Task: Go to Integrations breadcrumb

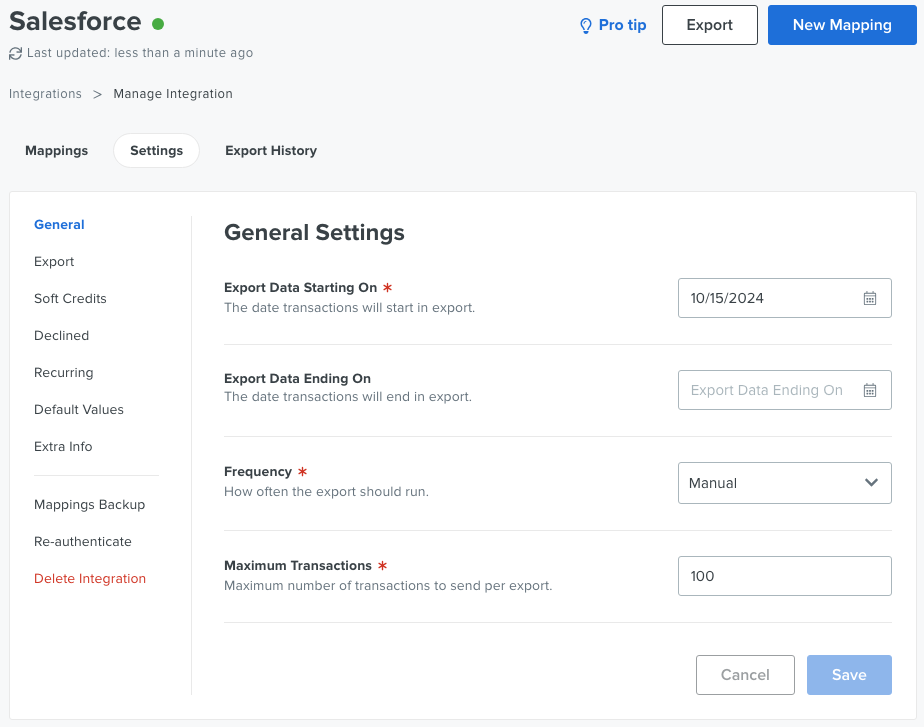Action: pos(45,94)
